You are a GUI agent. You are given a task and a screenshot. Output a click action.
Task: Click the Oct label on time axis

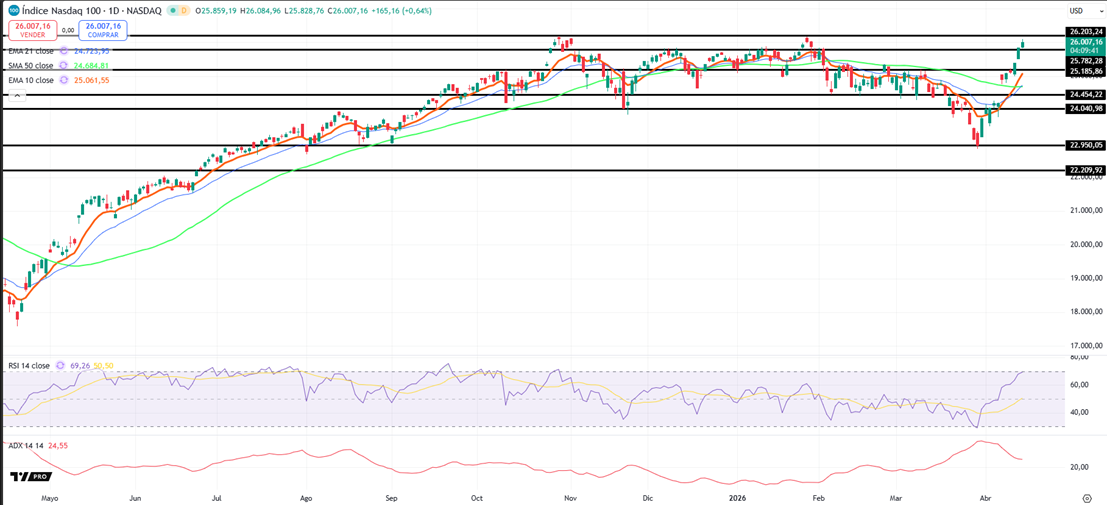click(x=478, y=497)
